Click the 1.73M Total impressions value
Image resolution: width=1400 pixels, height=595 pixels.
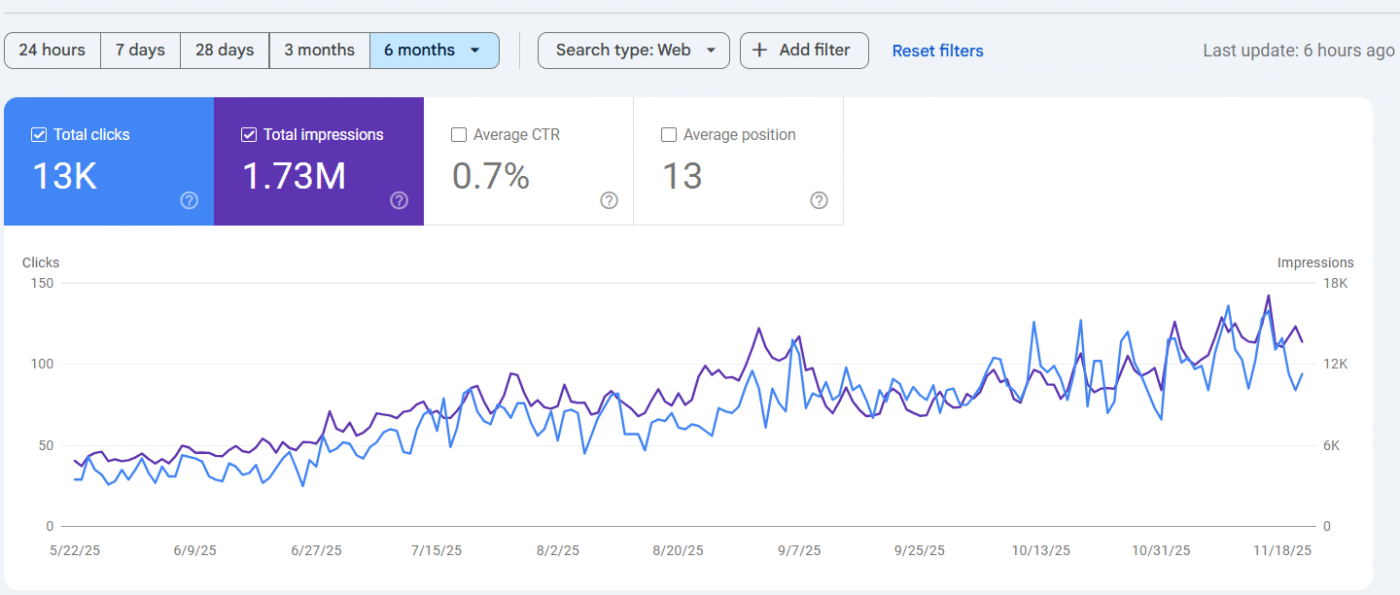[x=294, y=176]
